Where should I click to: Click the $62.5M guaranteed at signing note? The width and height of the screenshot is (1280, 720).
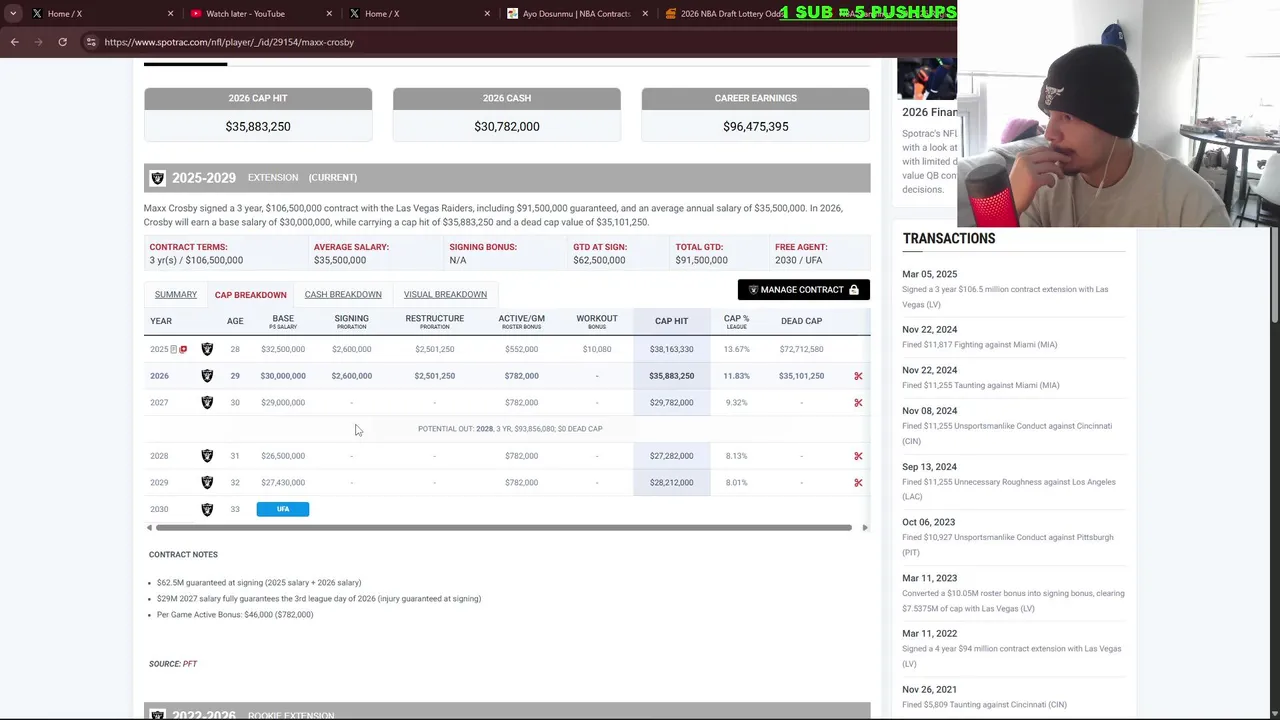(259, 583)
